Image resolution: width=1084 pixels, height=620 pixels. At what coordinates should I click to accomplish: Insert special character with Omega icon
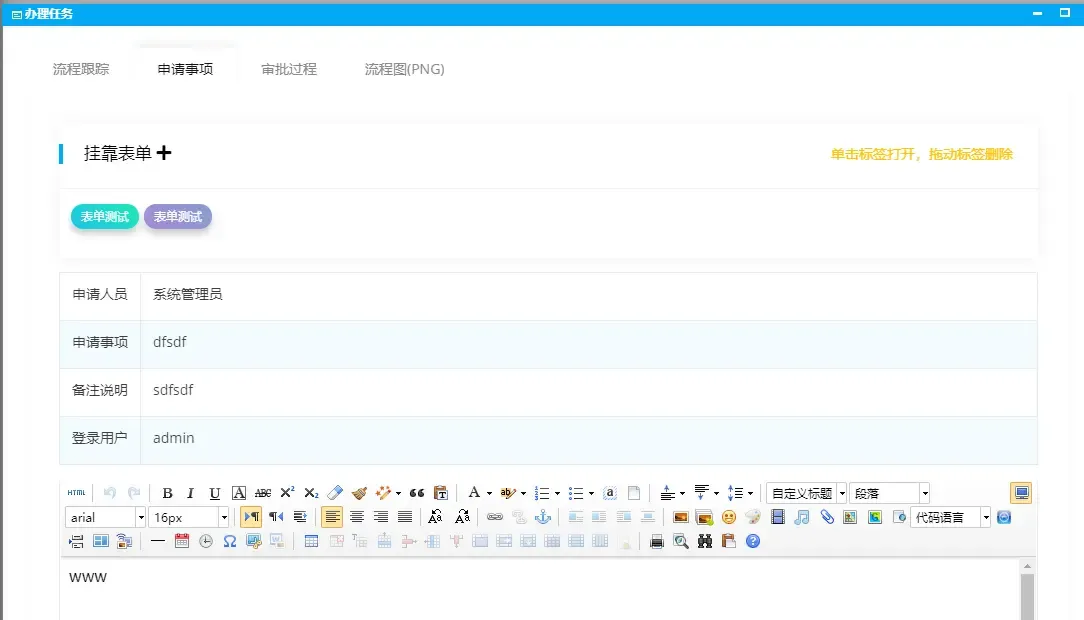point(230,541)
